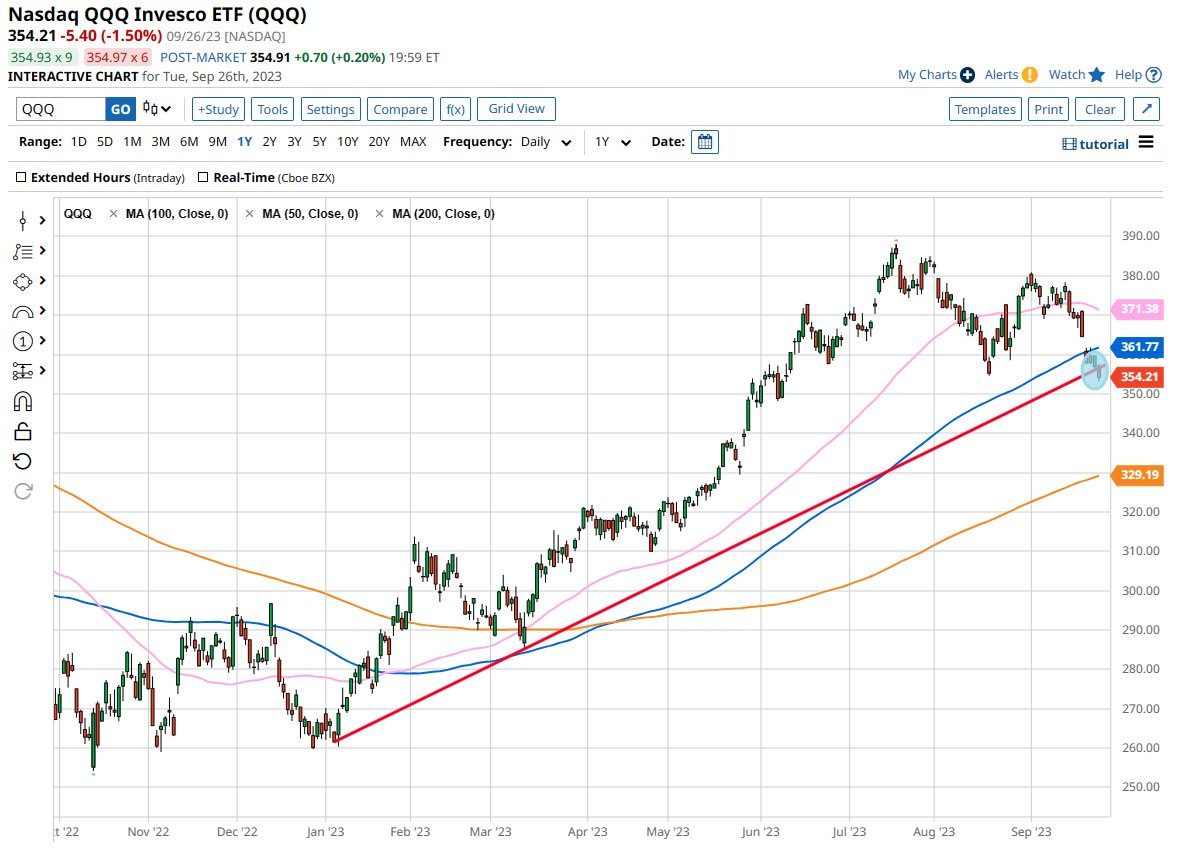Click the pink 371.38 MA price label
The height and width of the screenshot is (857, 1181).
[1138, 309]
